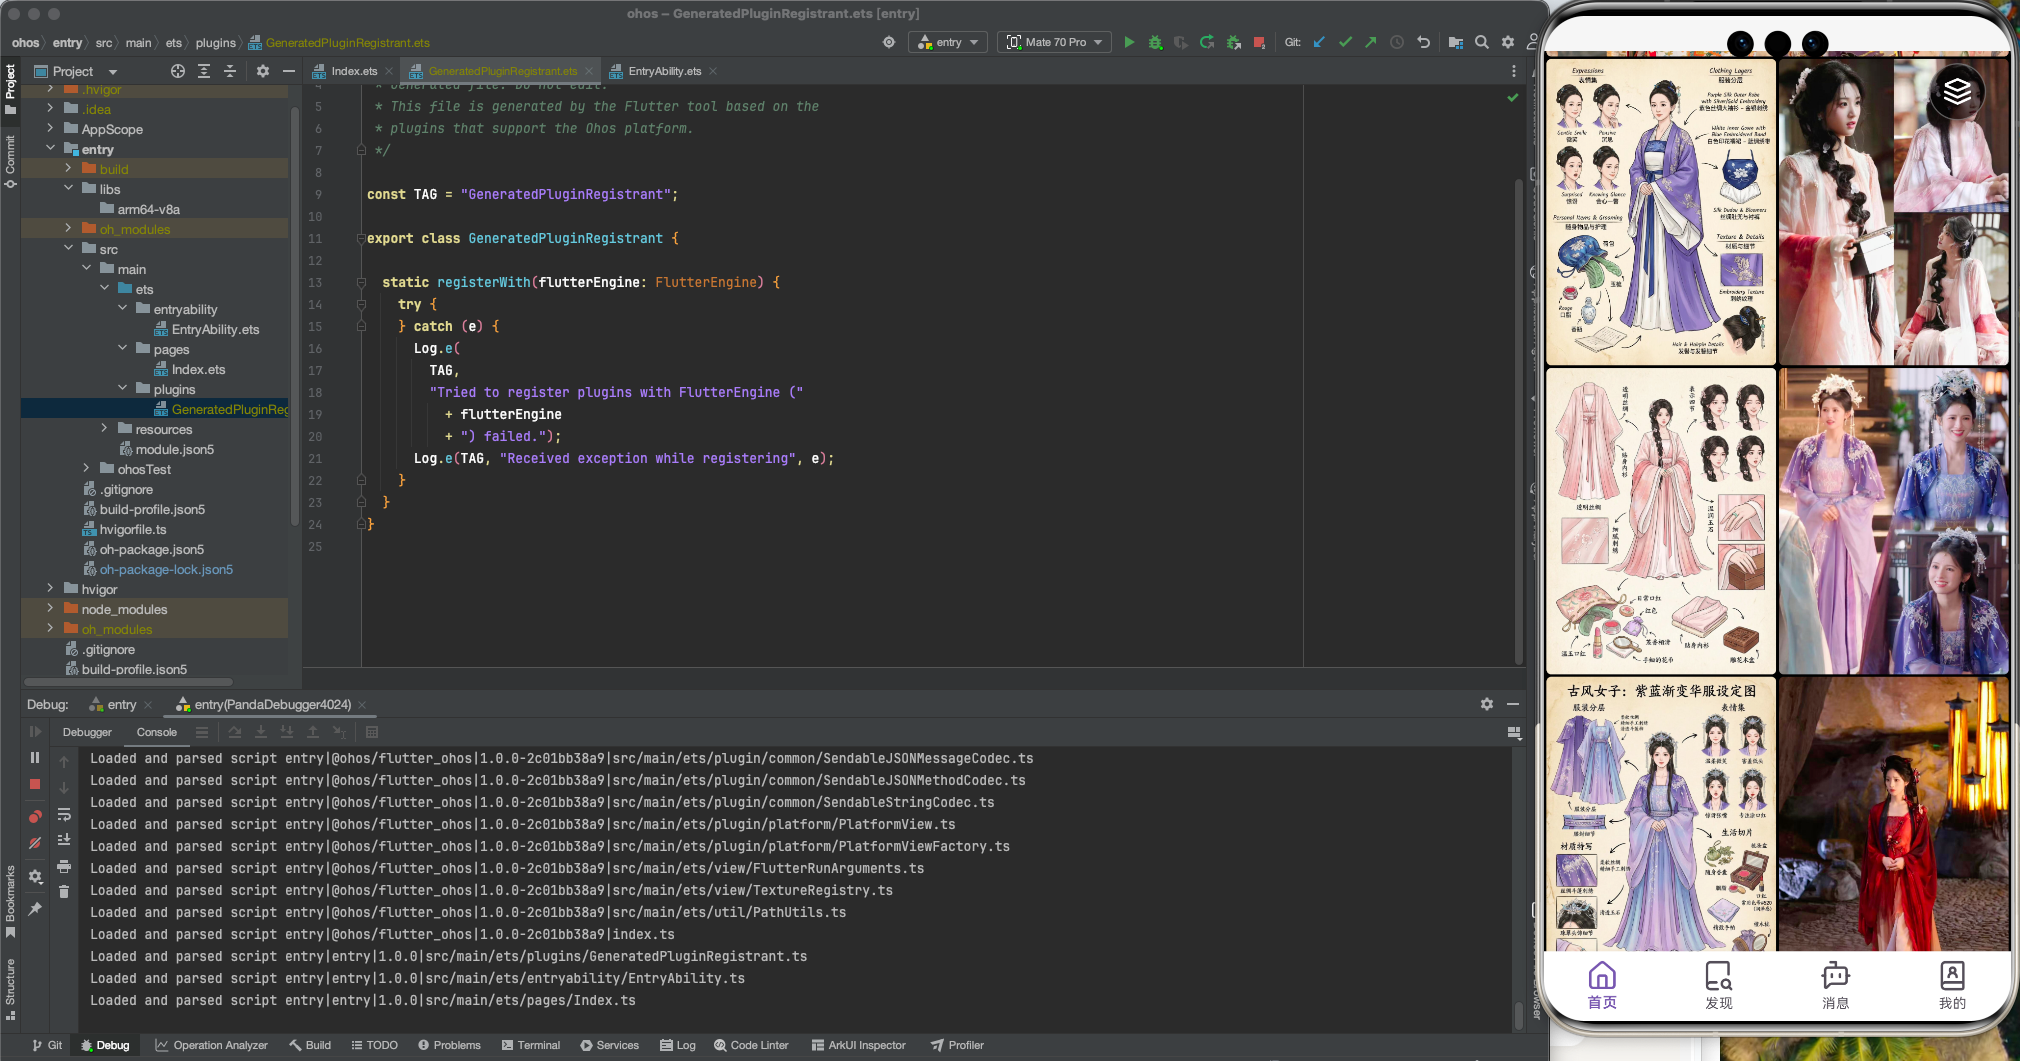Collapse the libs folder
This screenshot has height=1061, width=2020.
pos(68,189)
